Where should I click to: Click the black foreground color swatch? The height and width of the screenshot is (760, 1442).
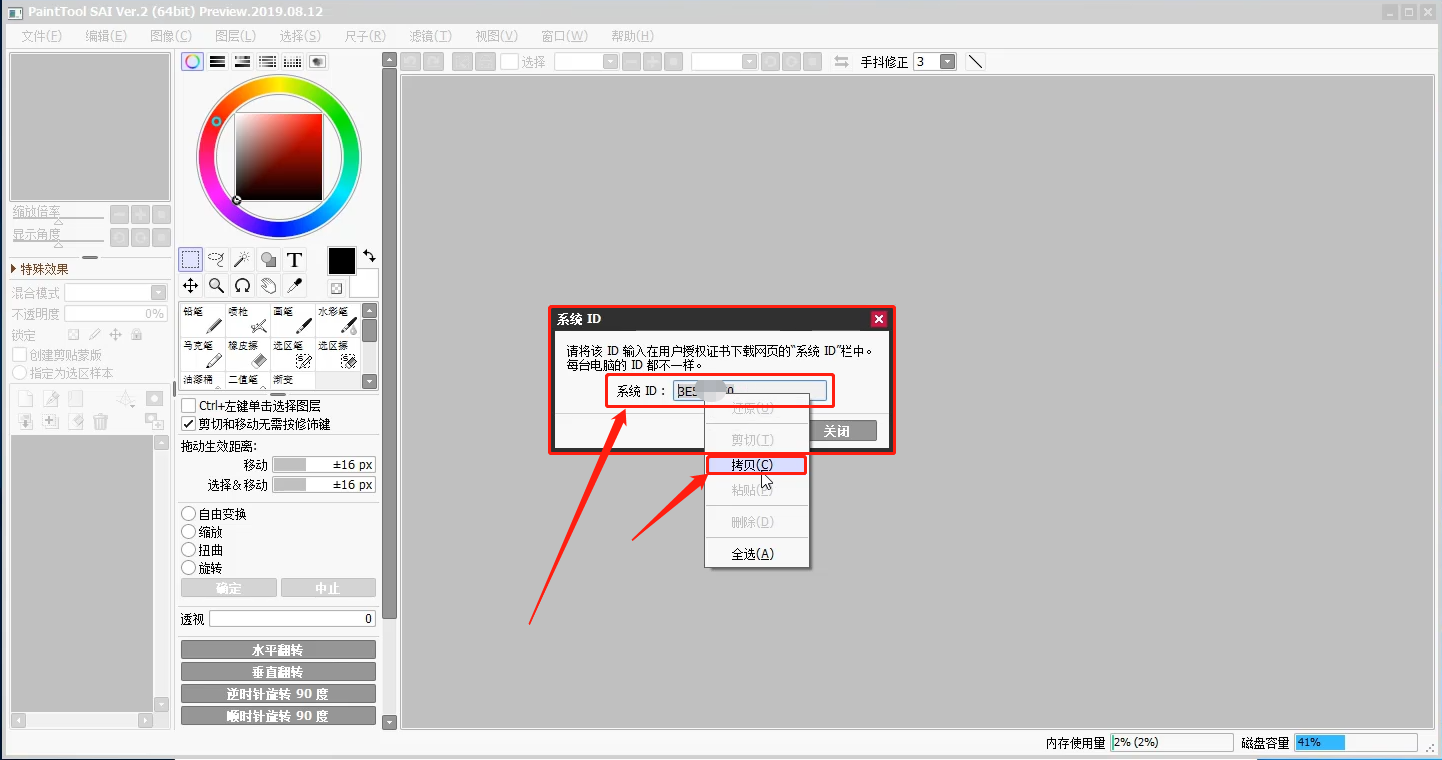342,261
